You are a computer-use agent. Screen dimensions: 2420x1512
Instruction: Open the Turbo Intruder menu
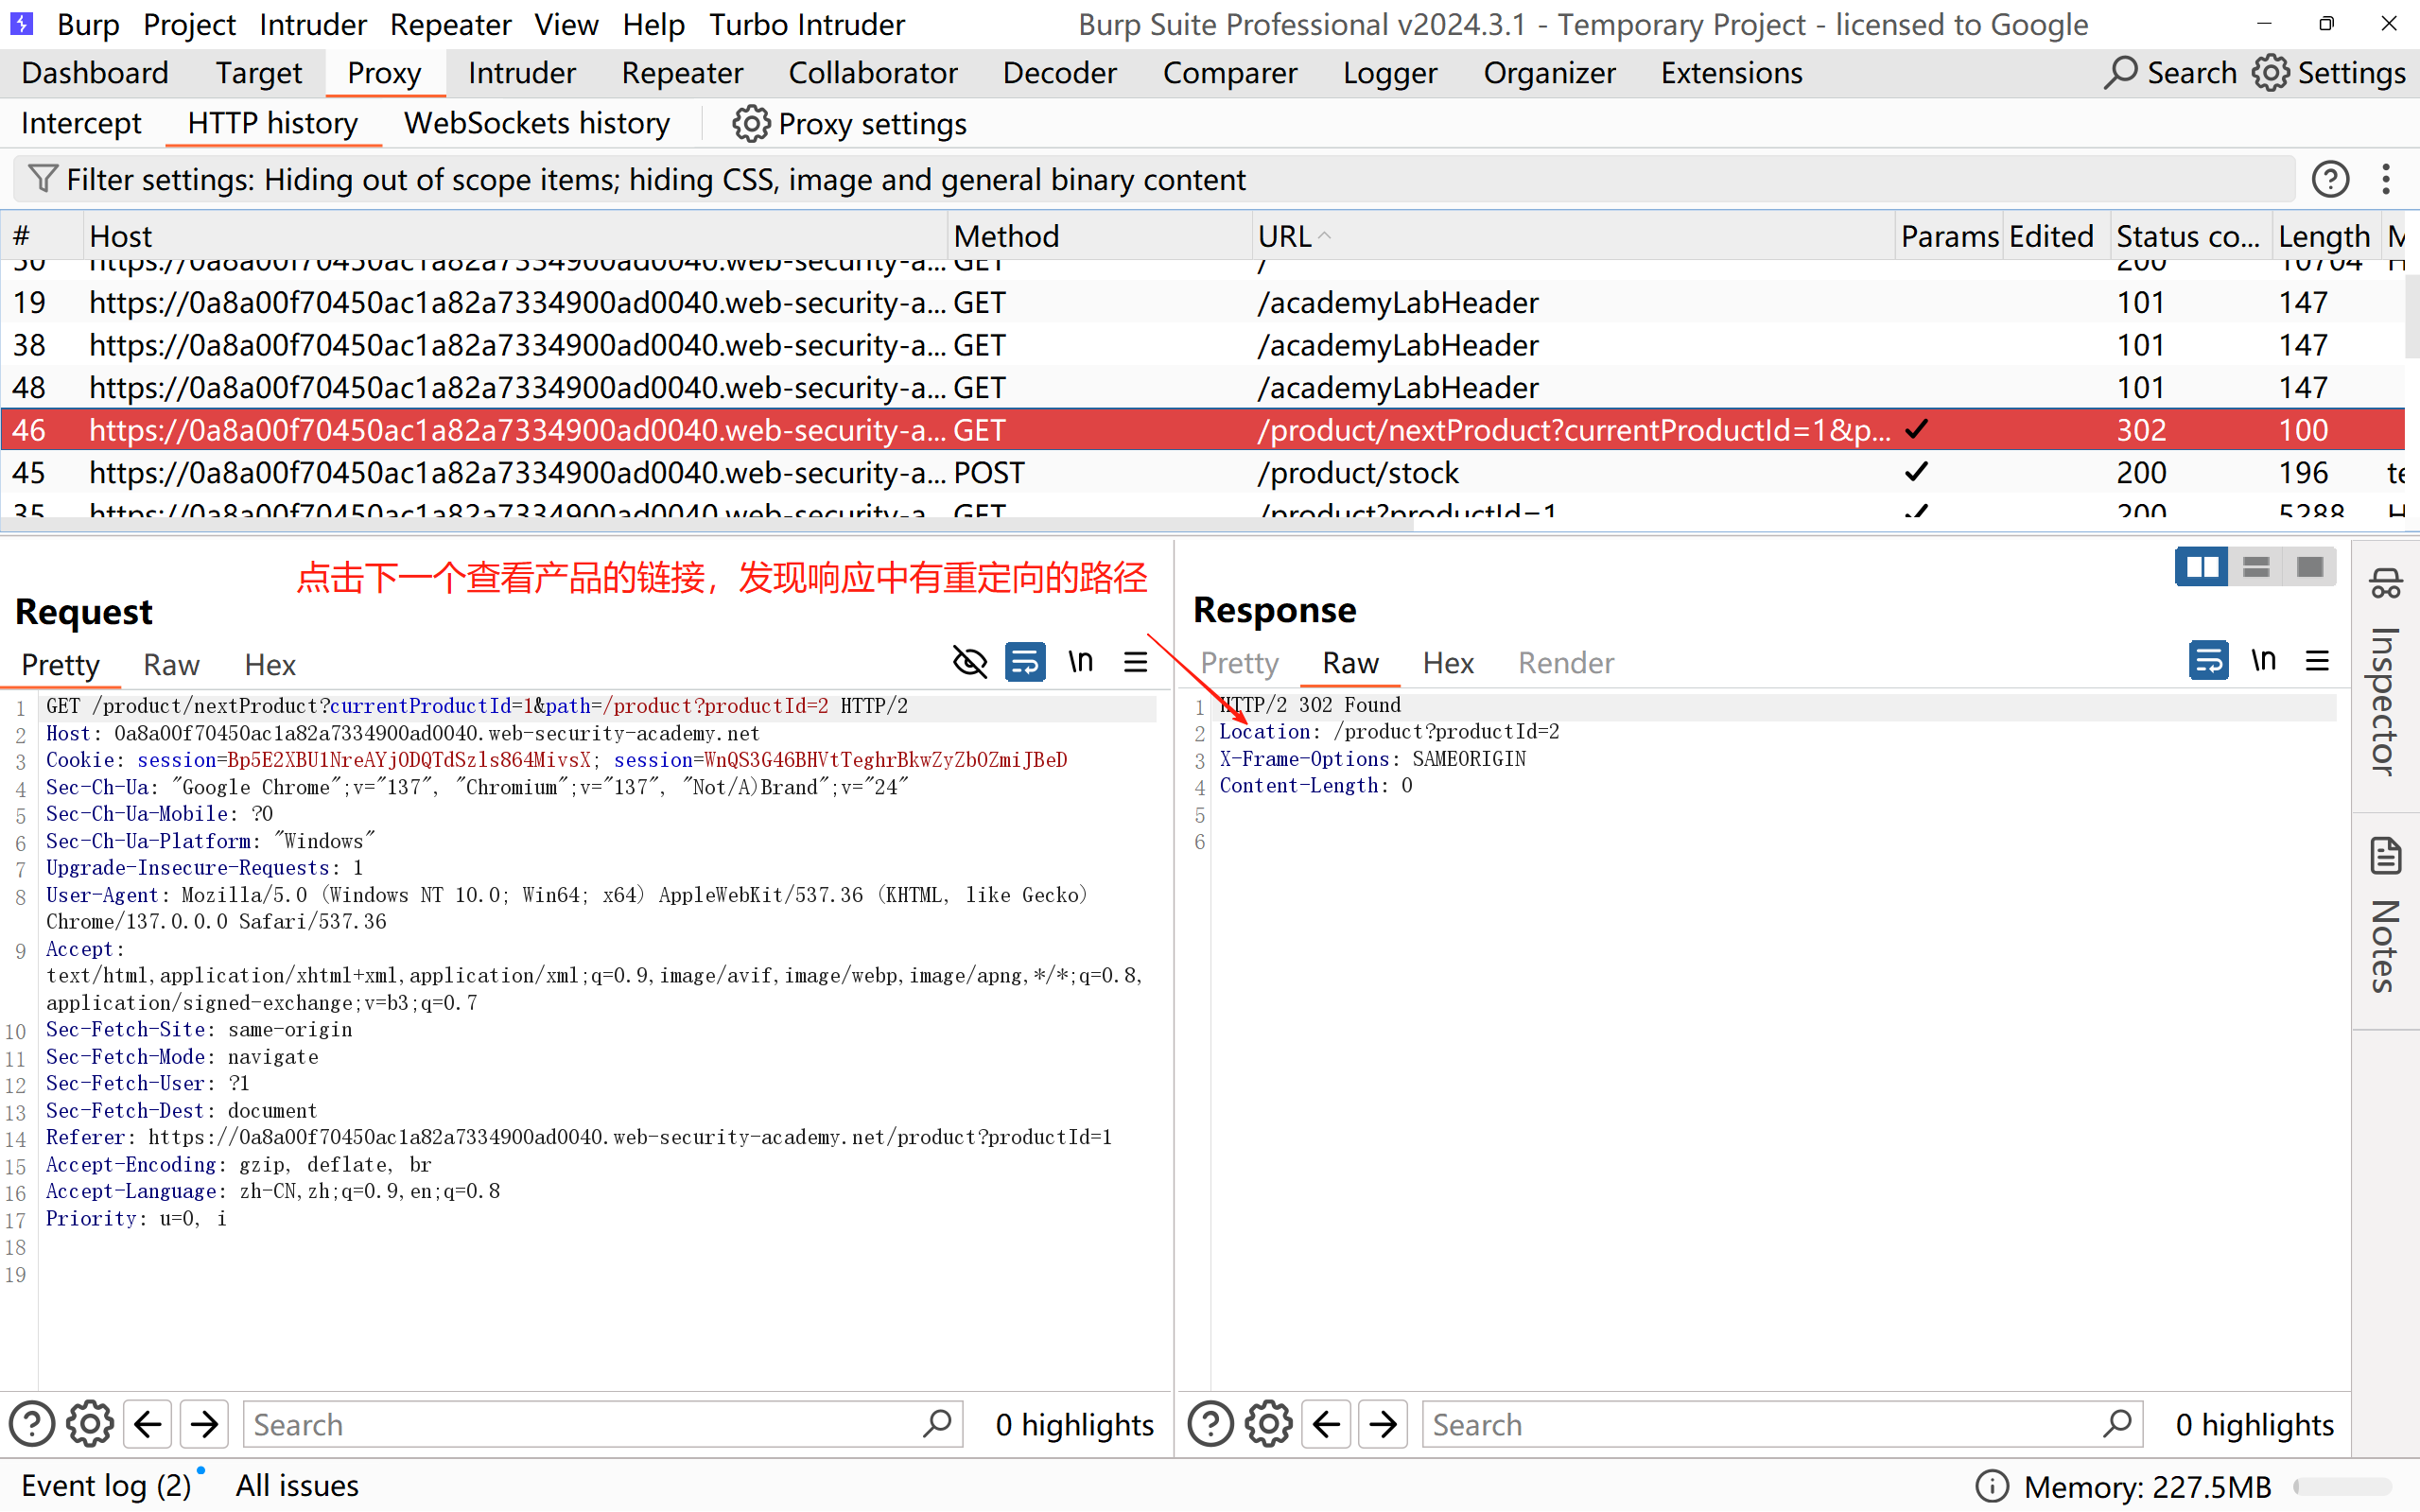(806, 24)
